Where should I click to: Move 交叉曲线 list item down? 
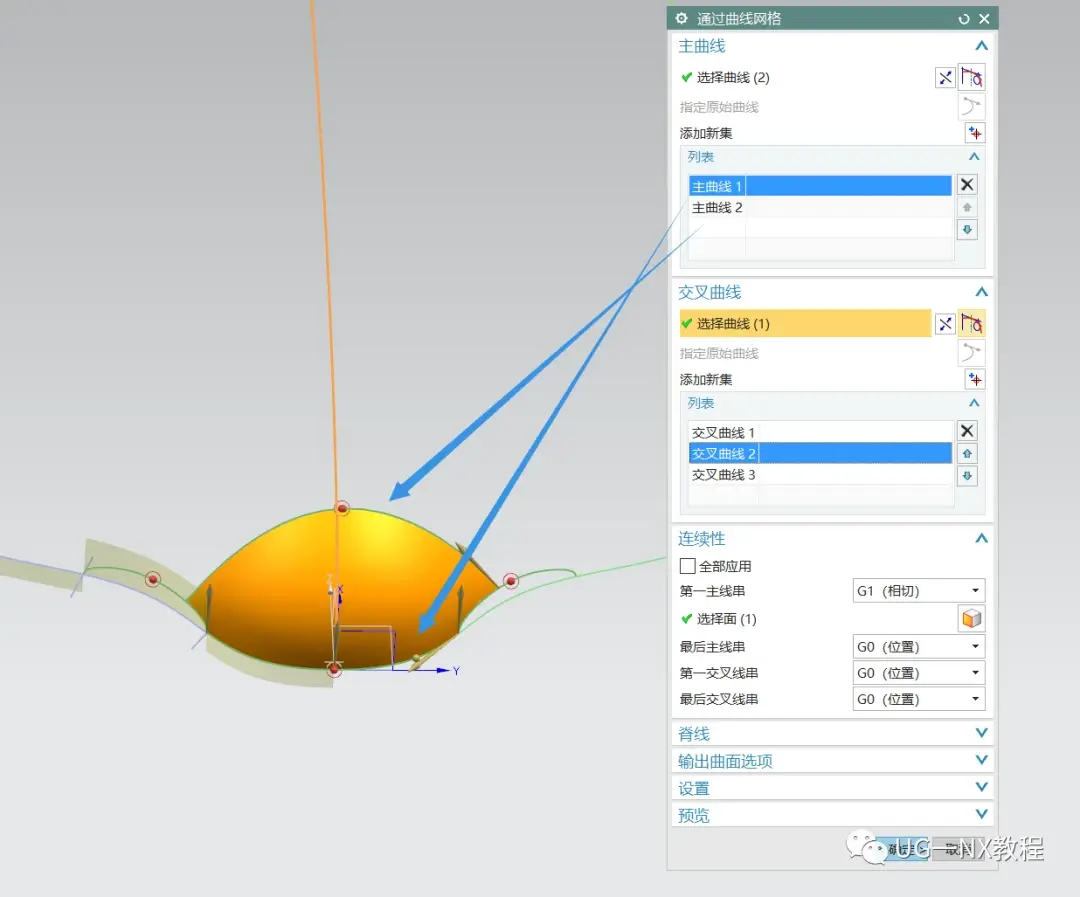967,476
